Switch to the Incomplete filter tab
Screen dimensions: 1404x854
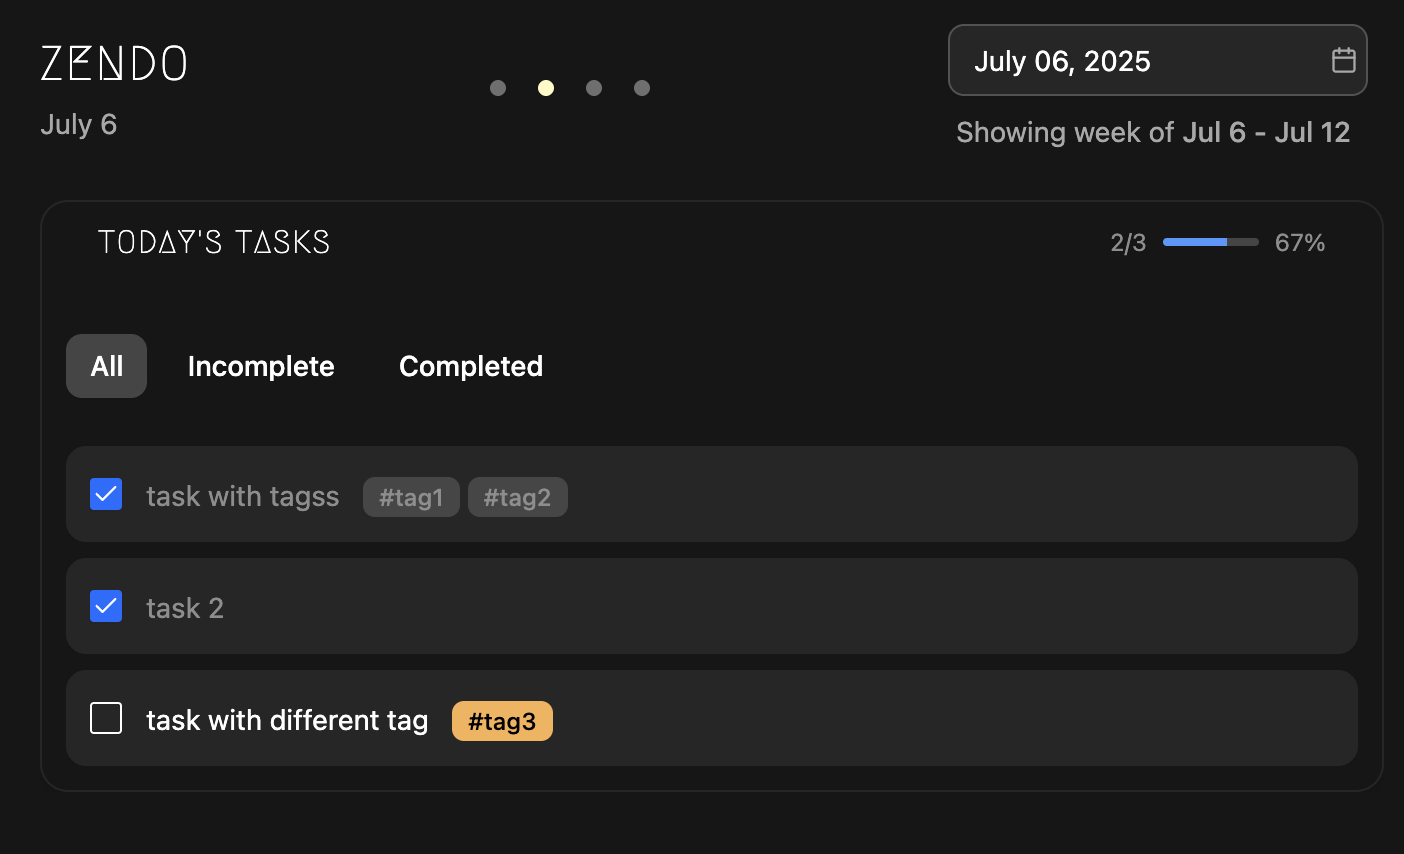pos(261,366)
